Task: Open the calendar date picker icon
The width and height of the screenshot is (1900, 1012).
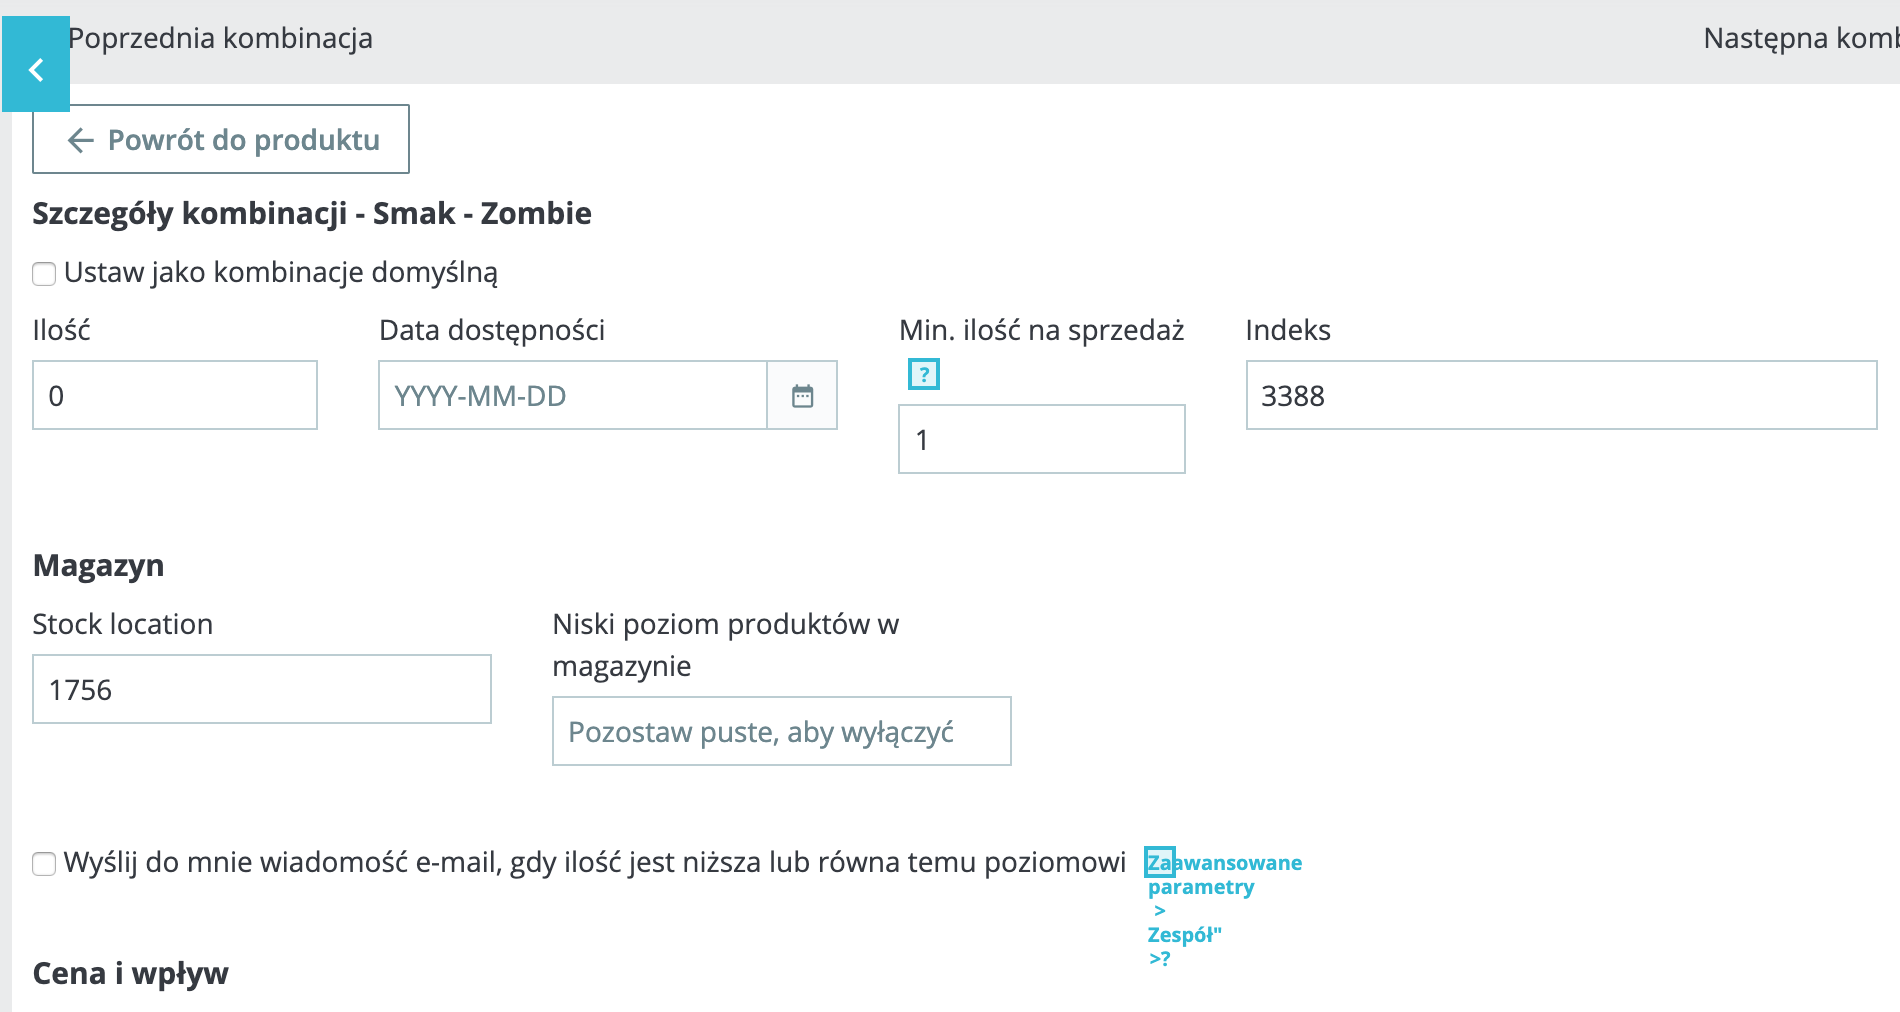Action: 802,396
